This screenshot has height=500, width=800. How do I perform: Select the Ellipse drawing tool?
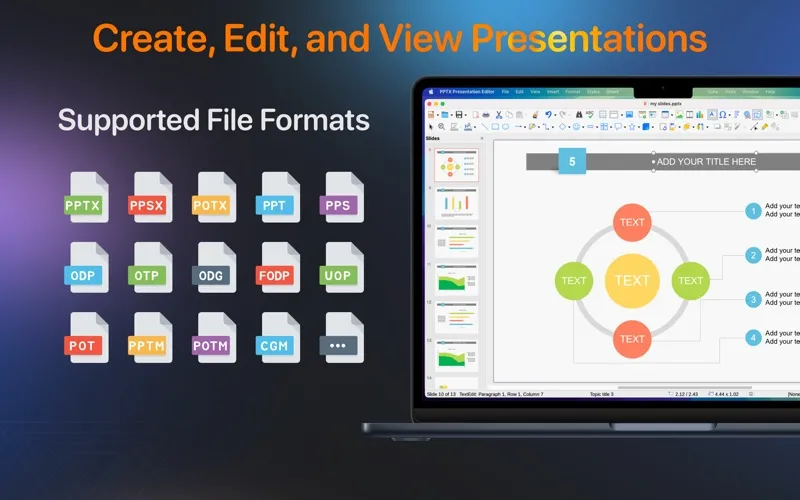(x=506, y=127)
